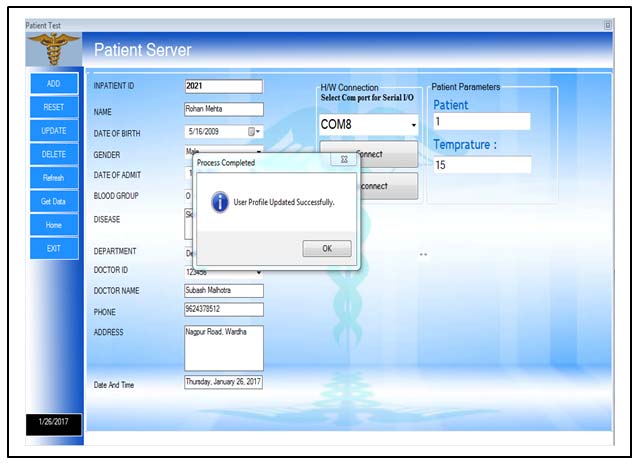Close the Process Completed dialog
640x474 pixels.
[343, 159]
